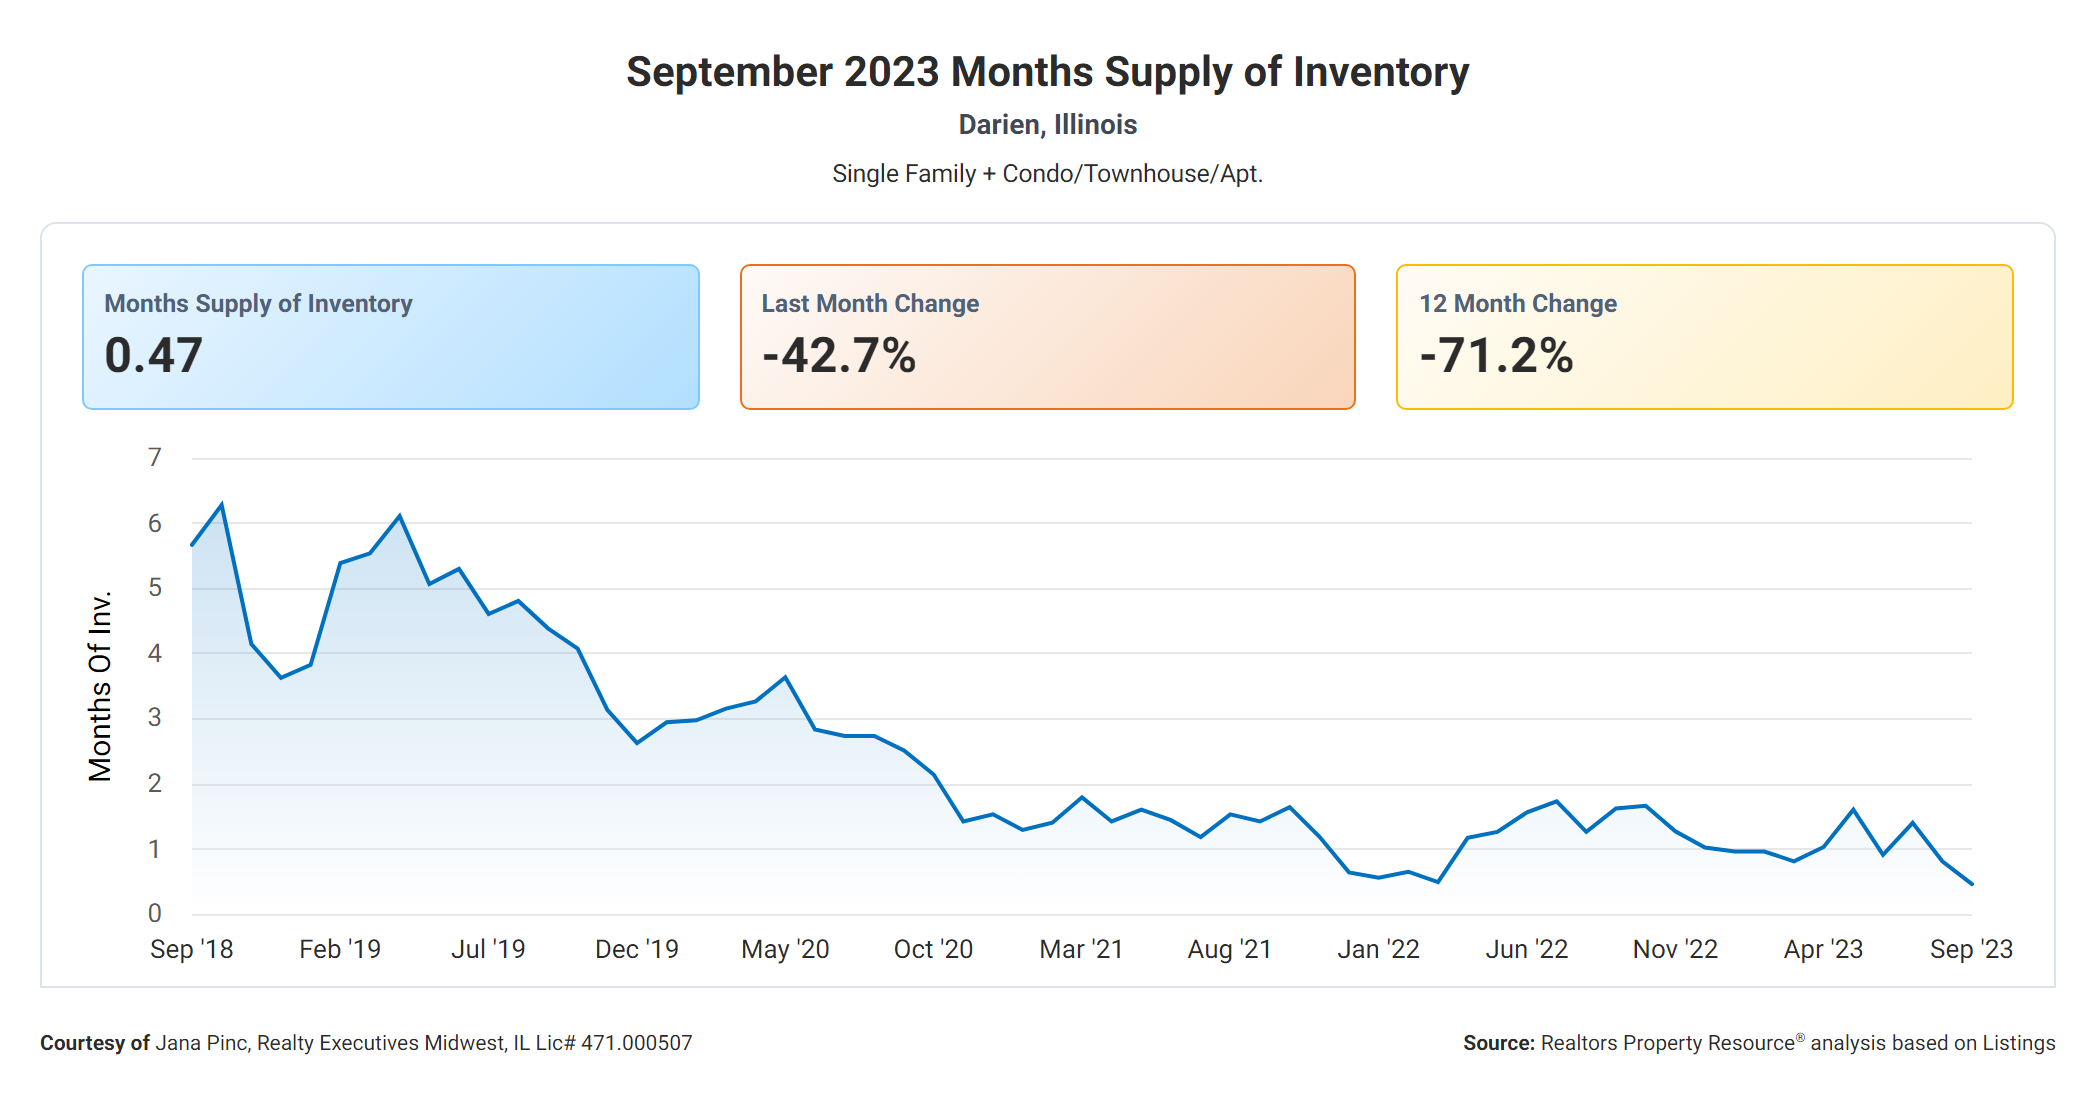The width and height of the screenshot is (2096, 1100).
Task: Click the -71.2% change value
Action: click(x=1496, y=356)
